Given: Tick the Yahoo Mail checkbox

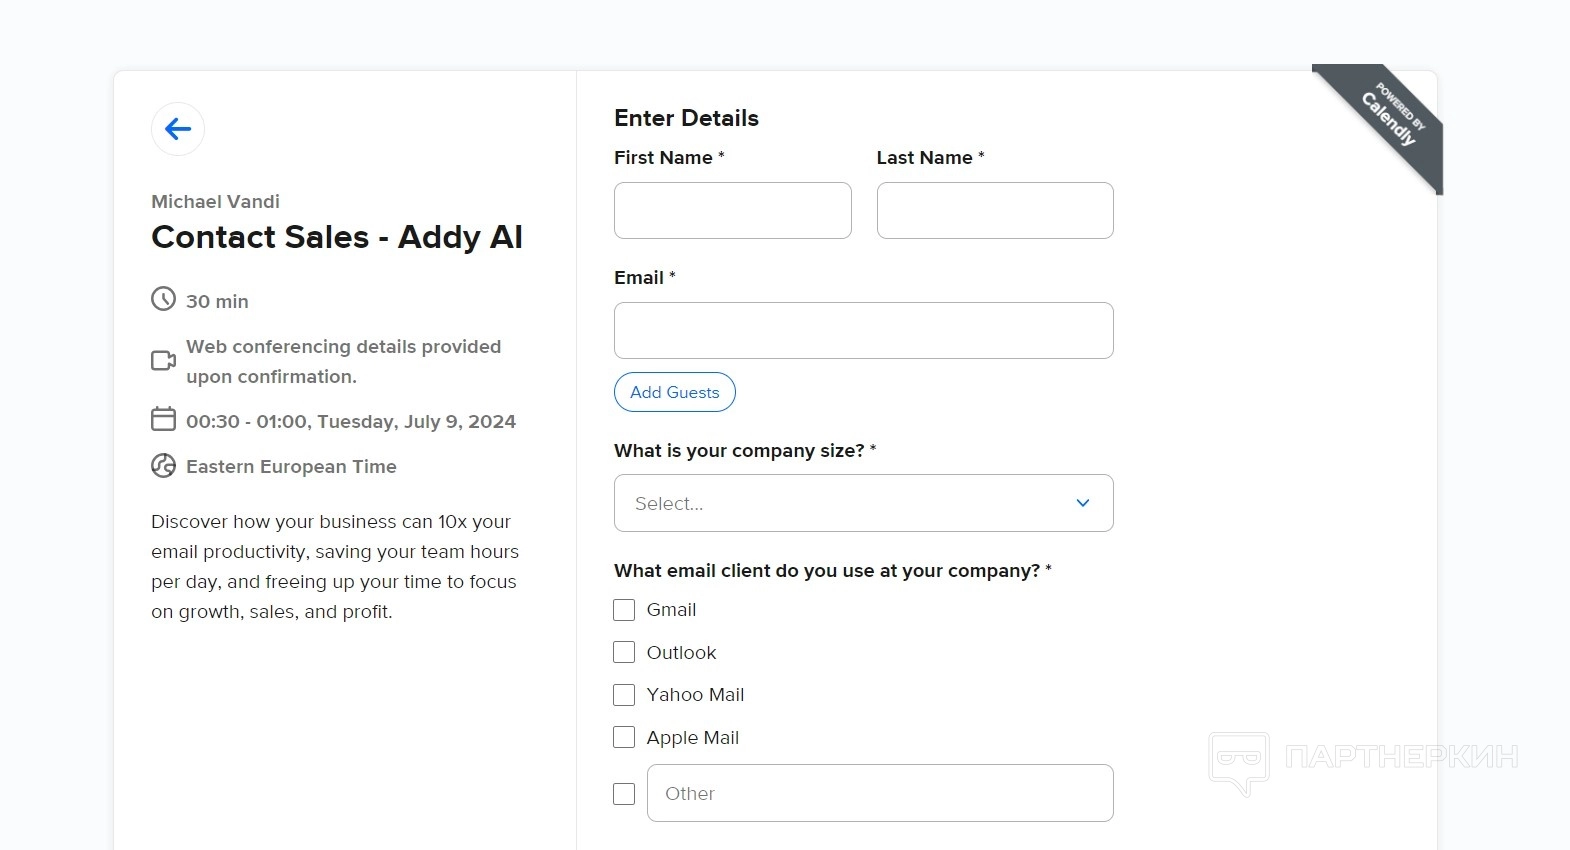Looking at the screenshot, I should pos(624,695).
